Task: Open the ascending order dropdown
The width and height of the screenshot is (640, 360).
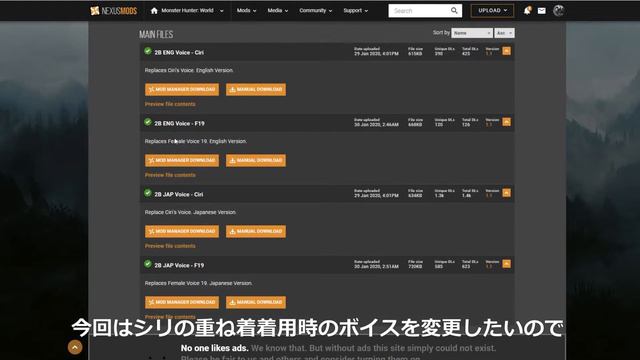Action: click(504, 33)
